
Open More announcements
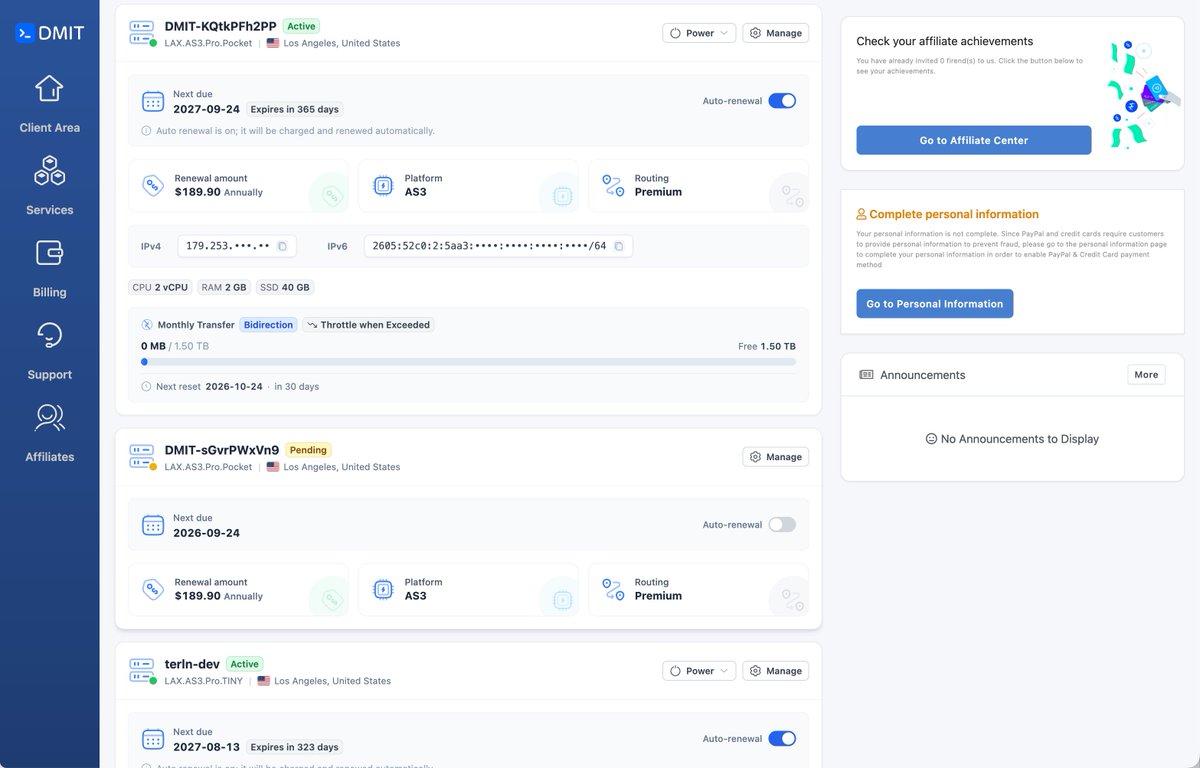click(x=1146, y=375)
